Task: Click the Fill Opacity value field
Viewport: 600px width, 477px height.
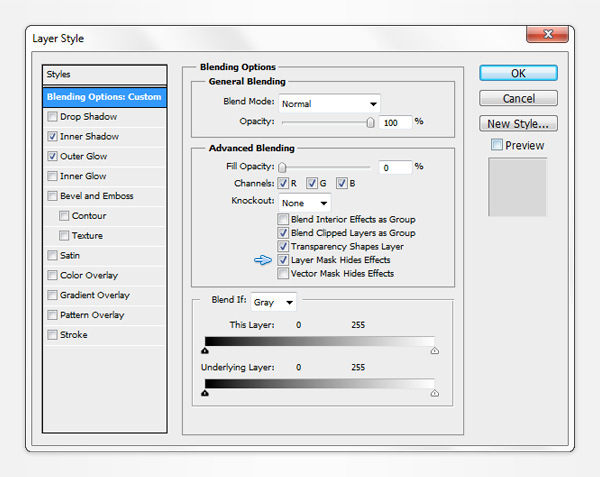Action: click(x=394, y=167)
